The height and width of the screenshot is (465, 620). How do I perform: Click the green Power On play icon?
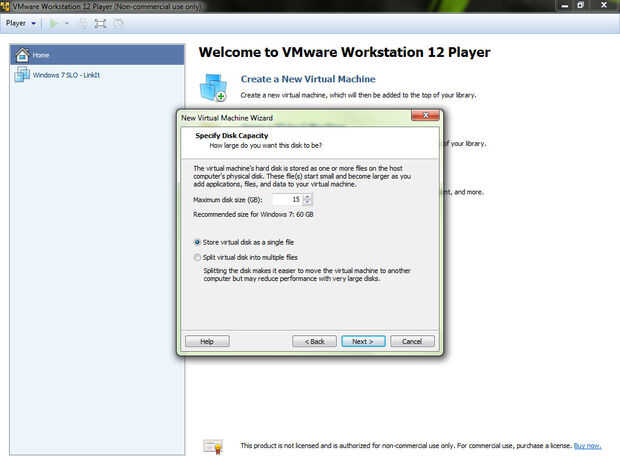point(53,24)
